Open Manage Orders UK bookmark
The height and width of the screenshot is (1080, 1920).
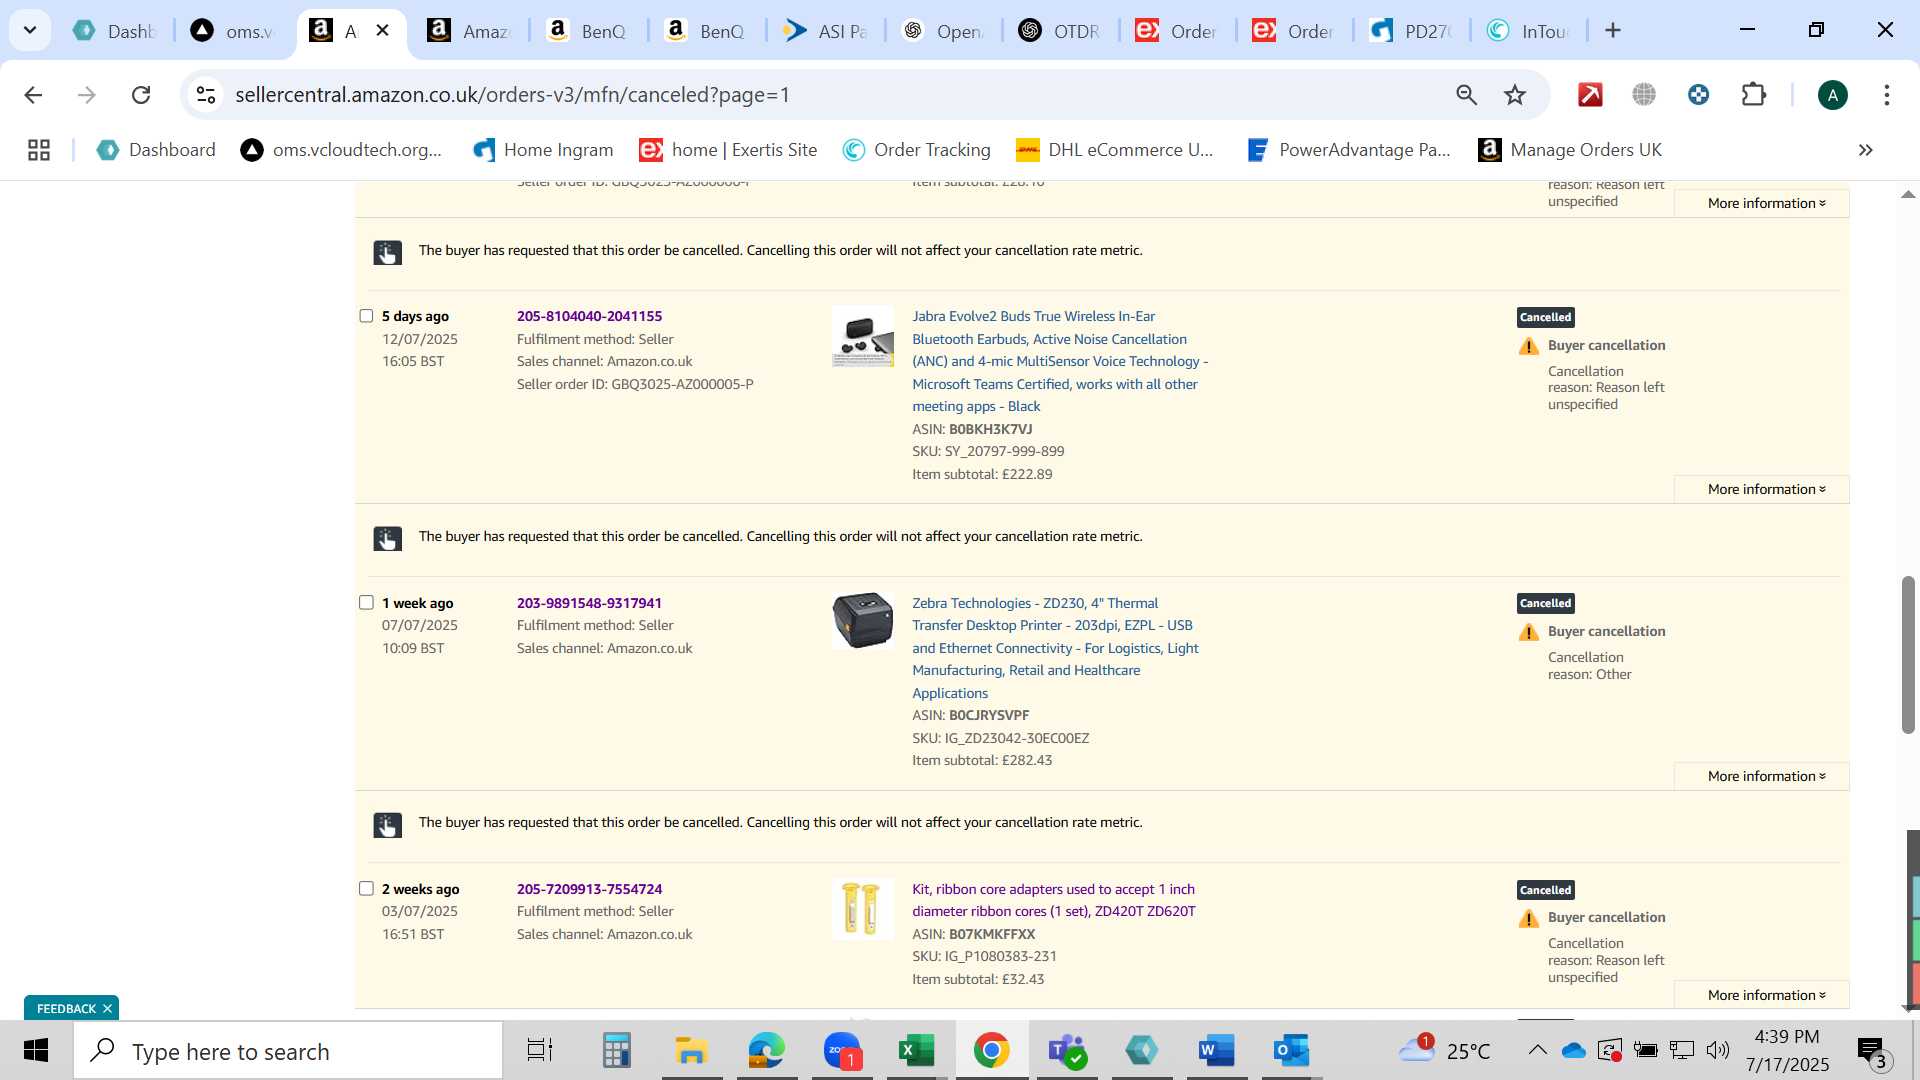pyautogui.click(x=1570, y=150)
